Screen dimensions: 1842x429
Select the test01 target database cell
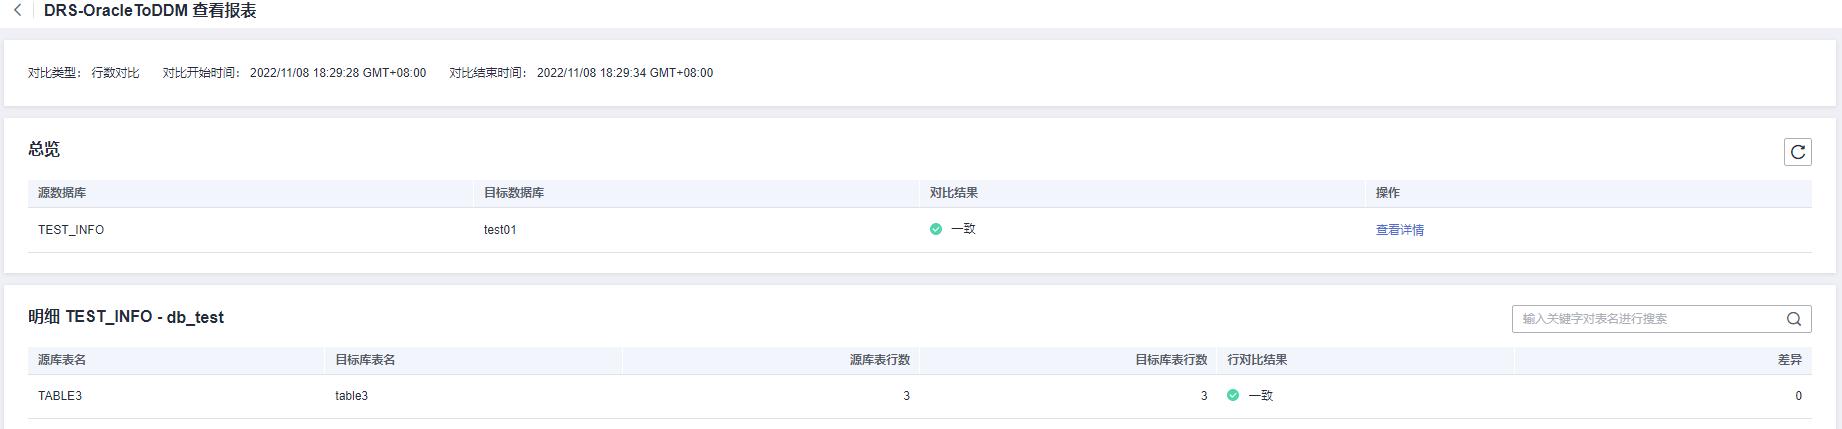(500, 230)
